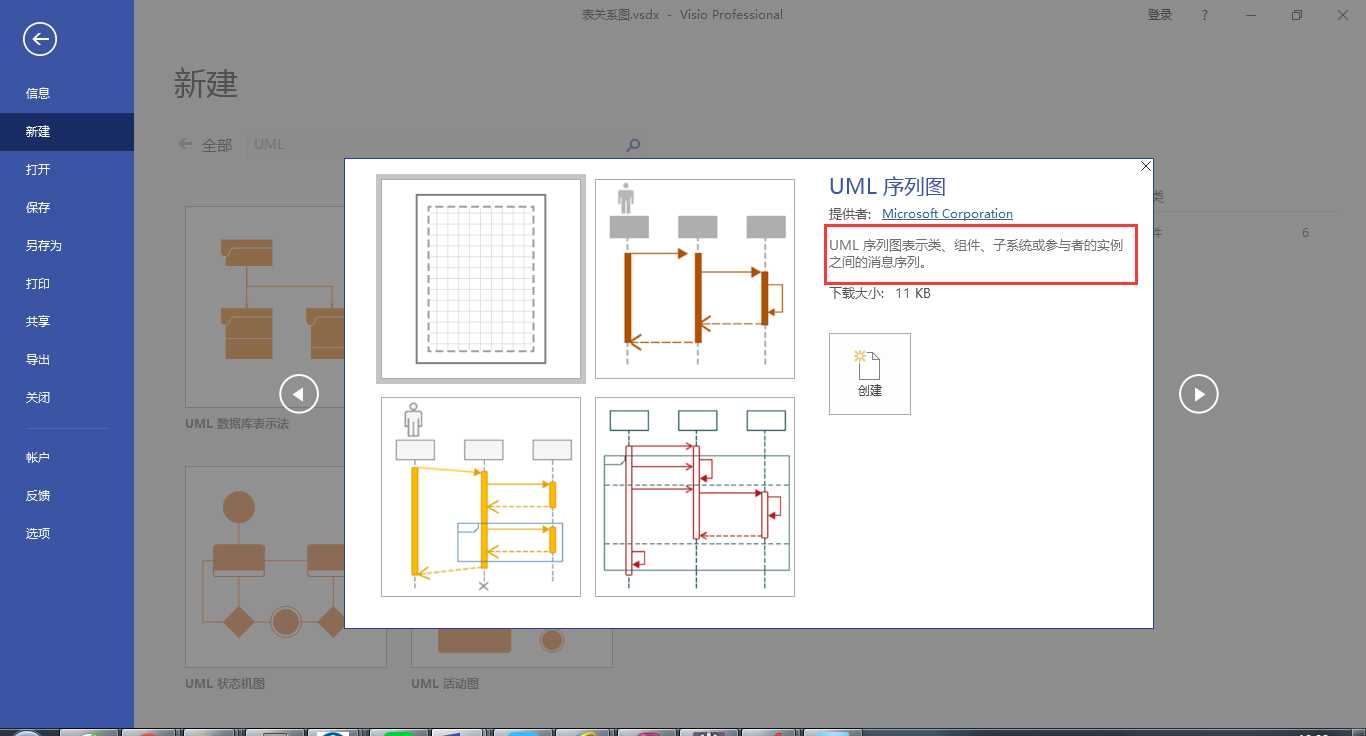Close the UML 序列图 preview dialog

coord(1146,166)
